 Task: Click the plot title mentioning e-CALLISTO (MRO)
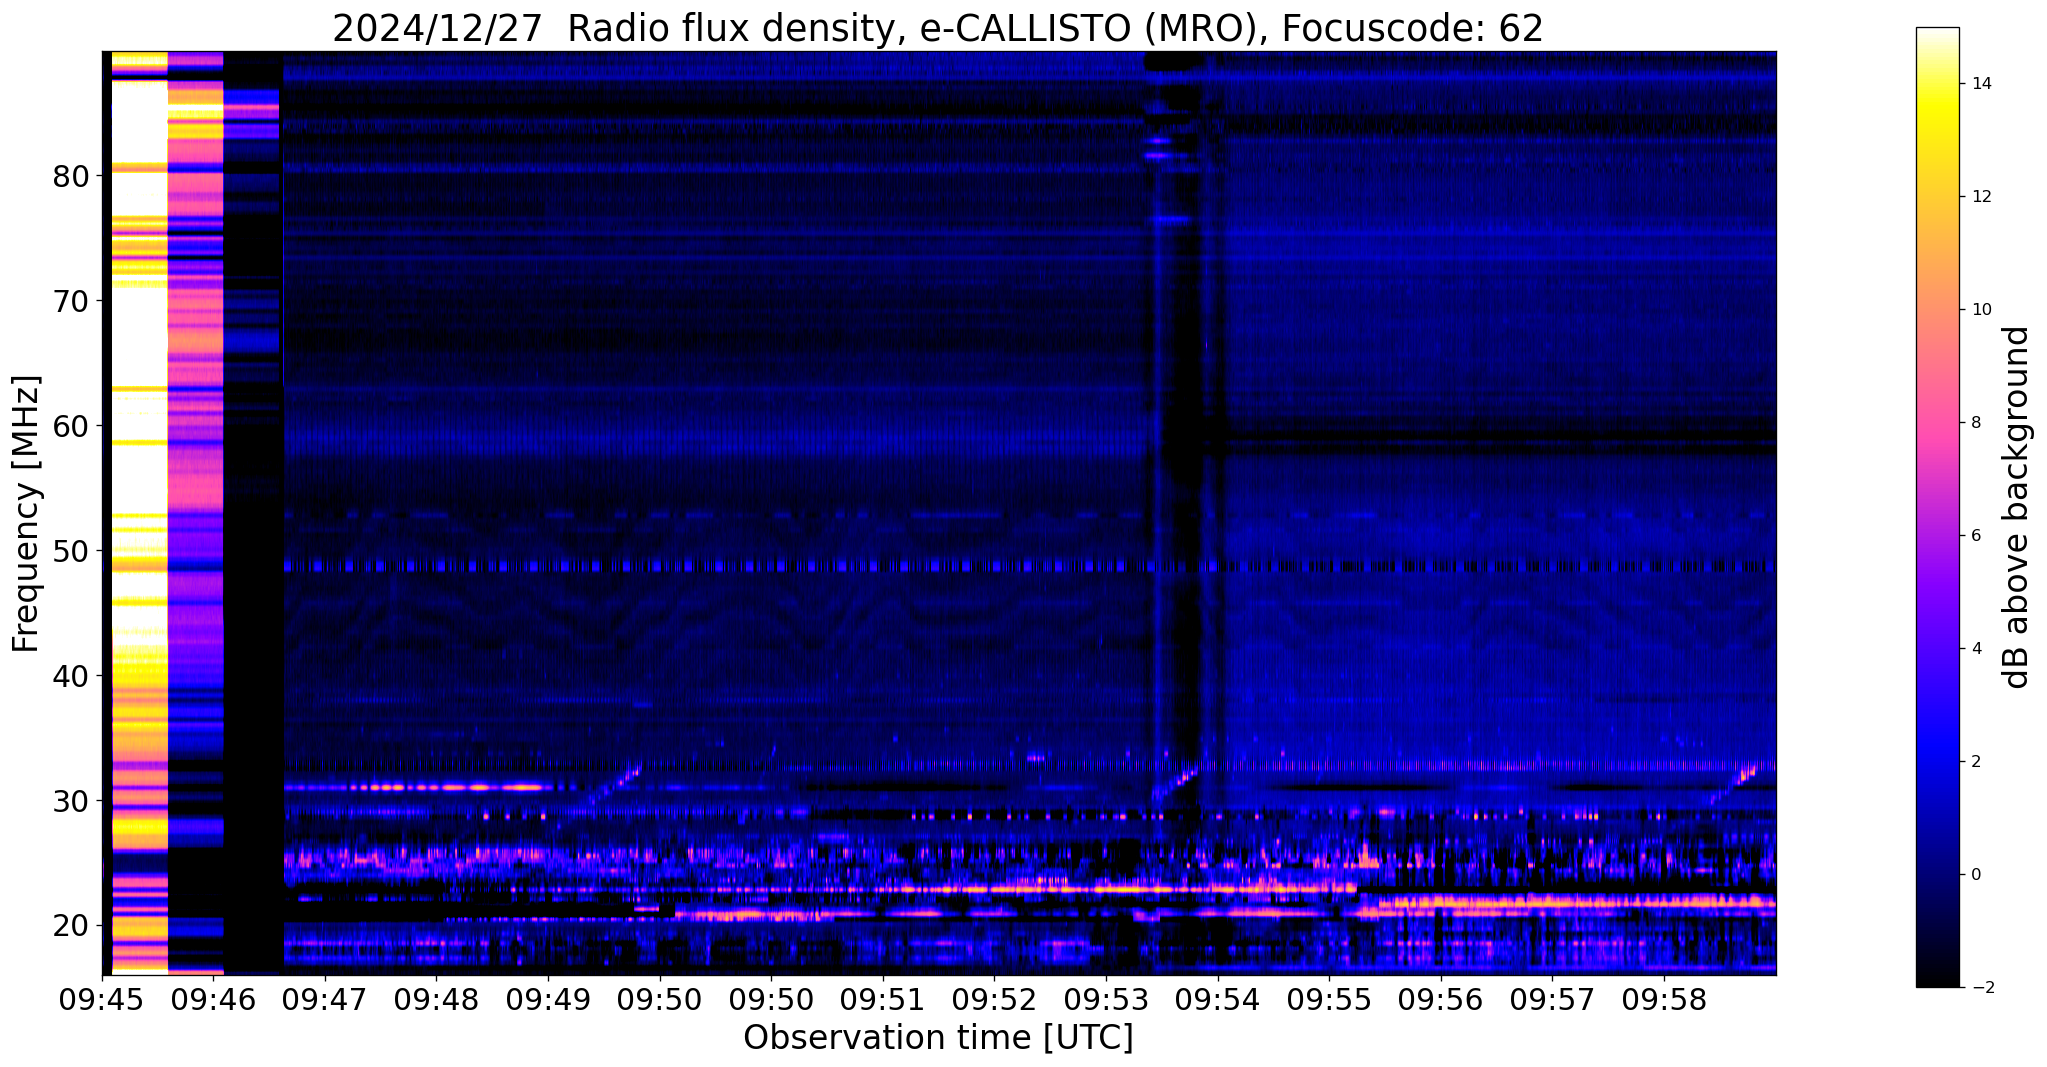coord(938,29)
